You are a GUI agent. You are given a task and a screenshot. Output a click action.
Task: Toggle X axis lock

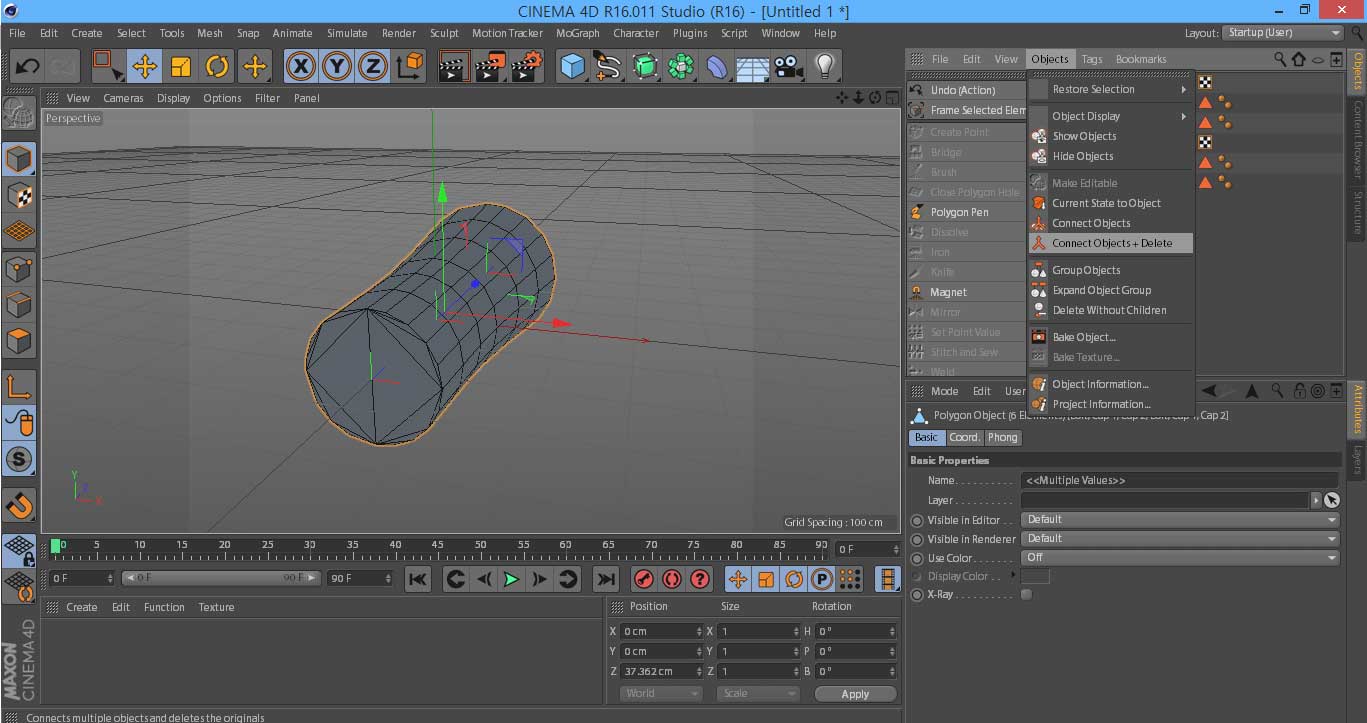click(301, 67)
